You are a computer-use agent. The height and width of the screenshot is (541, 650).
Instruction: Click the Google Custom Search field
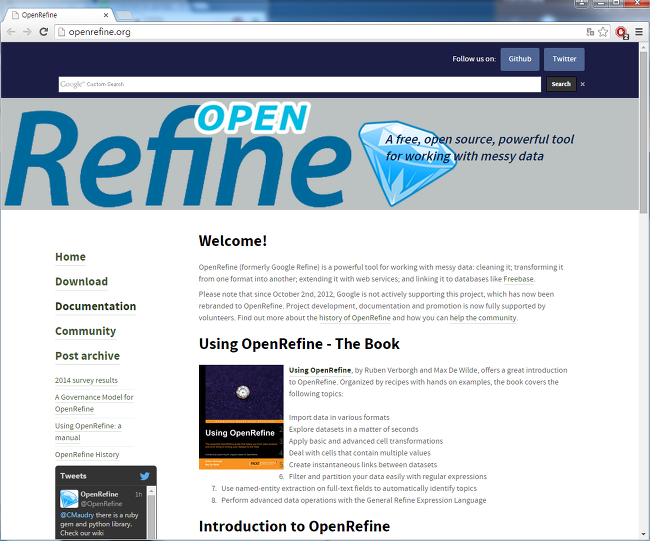(x=300, y=84)
